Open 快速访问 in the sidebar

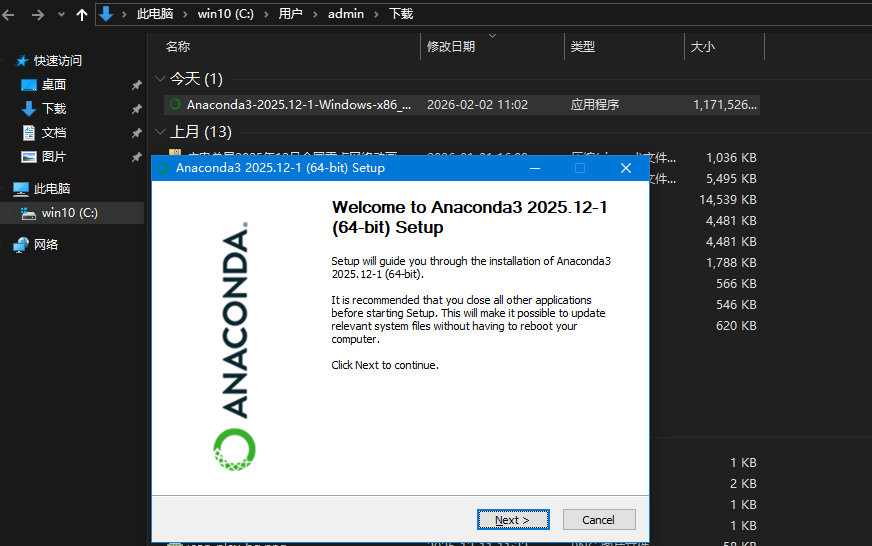click(x=58, y=61)
